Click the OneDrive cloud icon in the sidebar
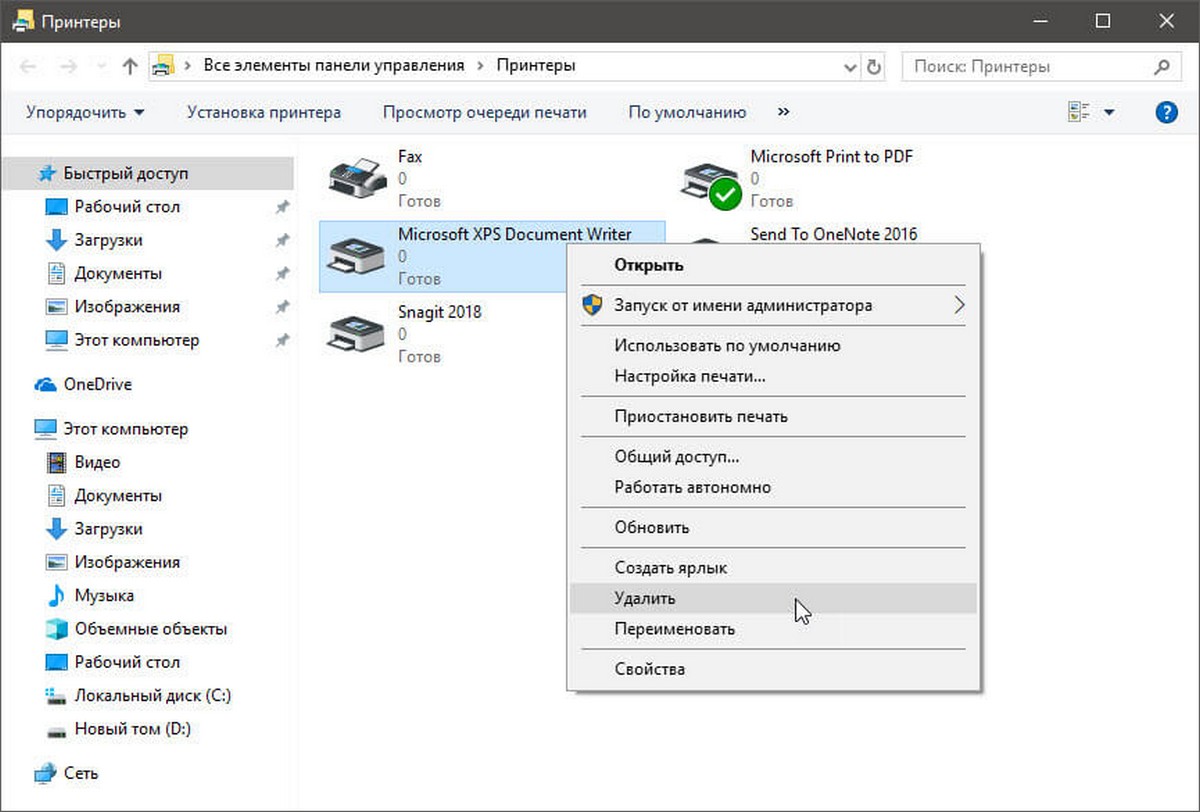The image size is (1200, 812). [46, 384]
